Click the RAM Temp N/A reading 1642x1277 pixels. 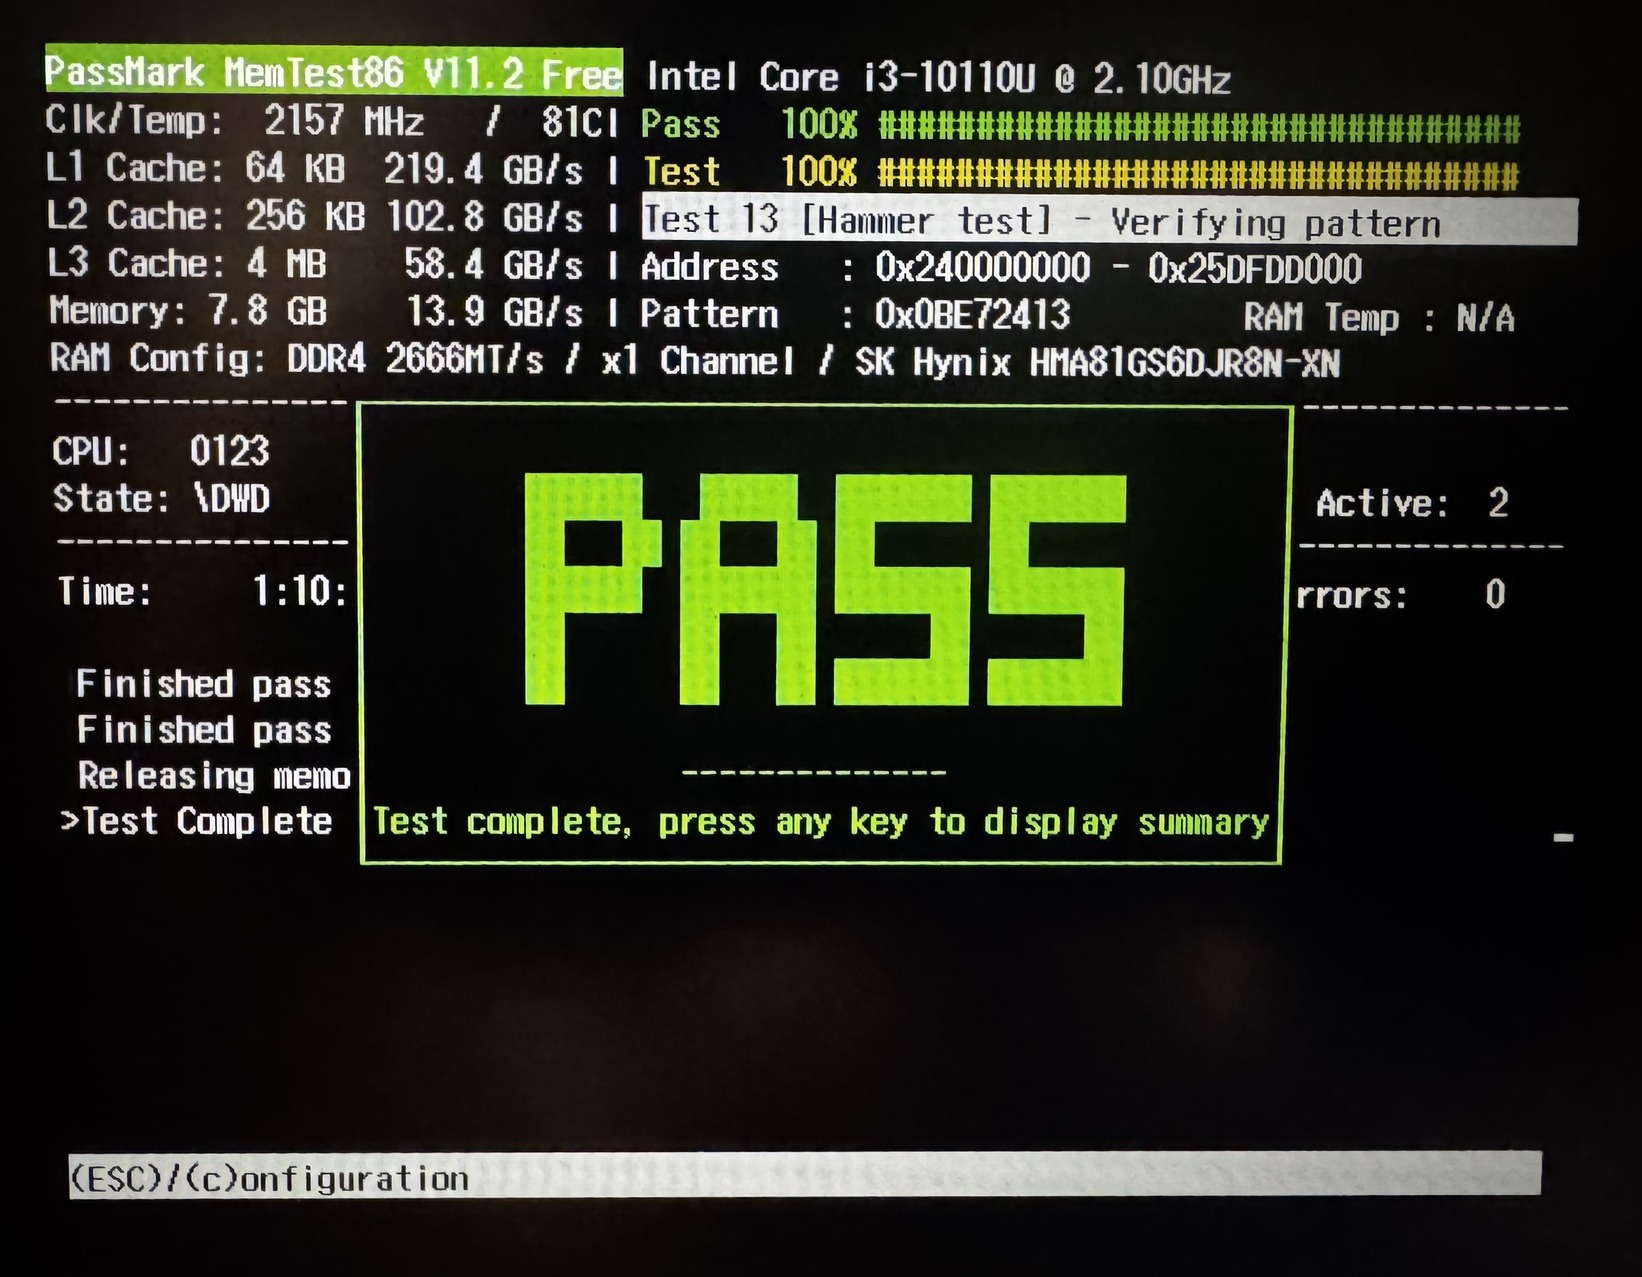point(1379,318)
